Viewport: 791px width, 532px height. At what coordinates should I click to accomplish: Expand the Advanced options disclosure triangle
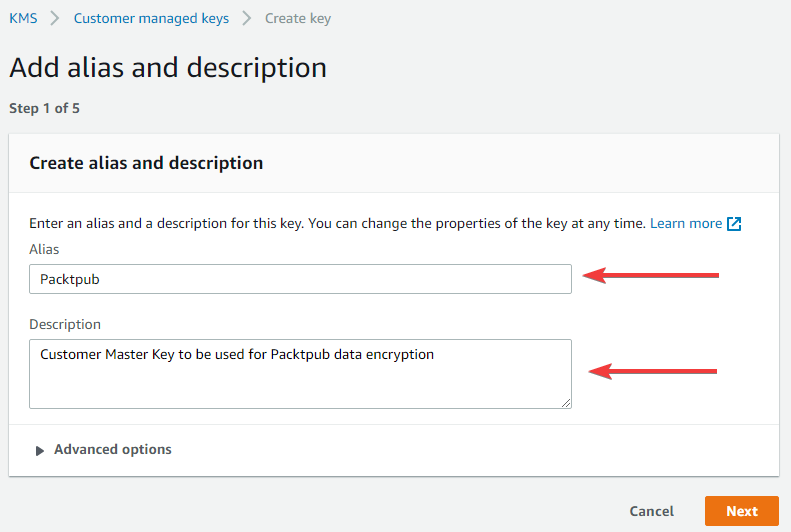(x=40, y=450)
